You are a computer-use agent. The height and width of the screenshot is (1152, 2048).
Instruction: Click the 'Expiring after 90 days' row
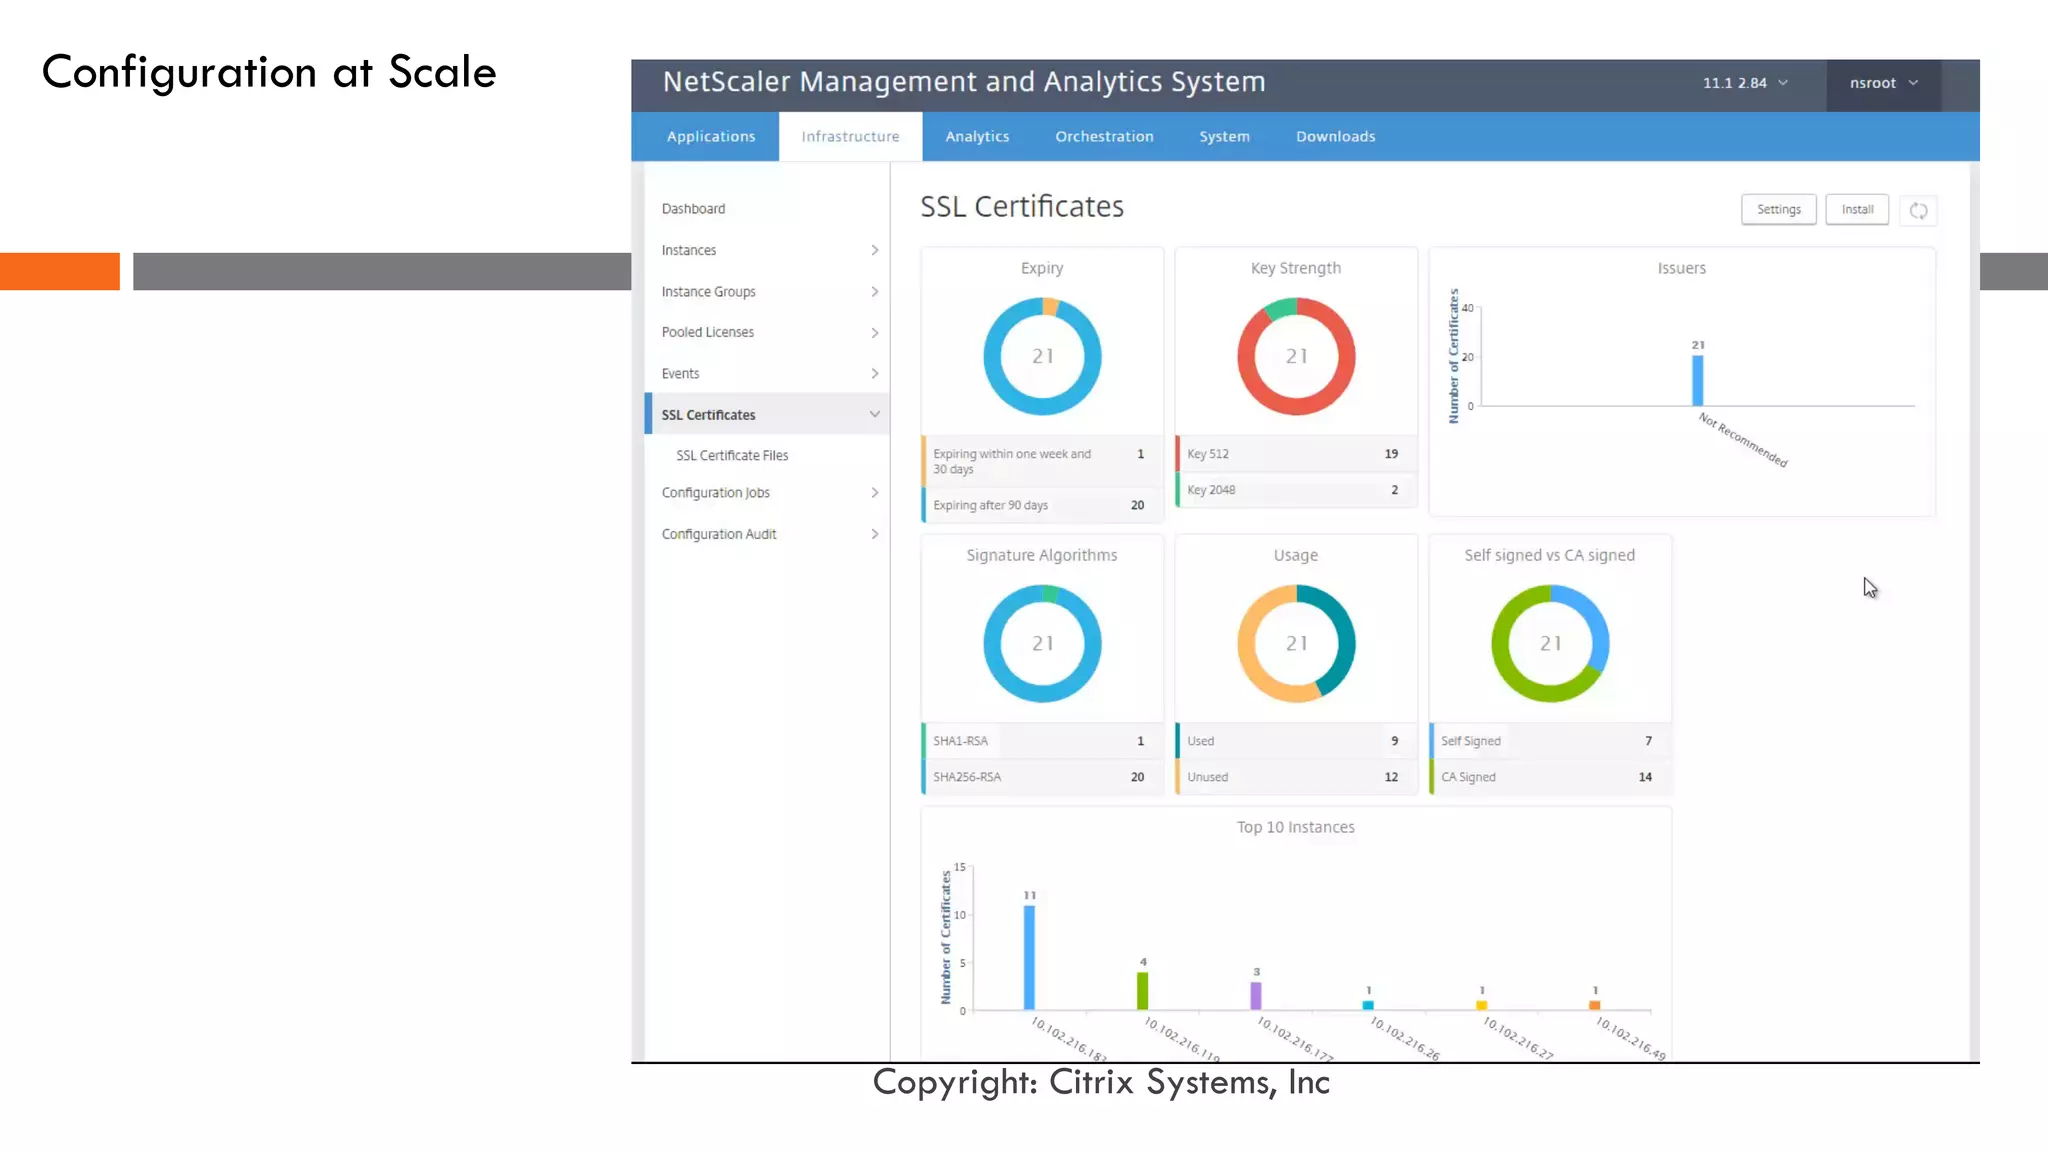pyautogui.click(x=1041, y=505)
